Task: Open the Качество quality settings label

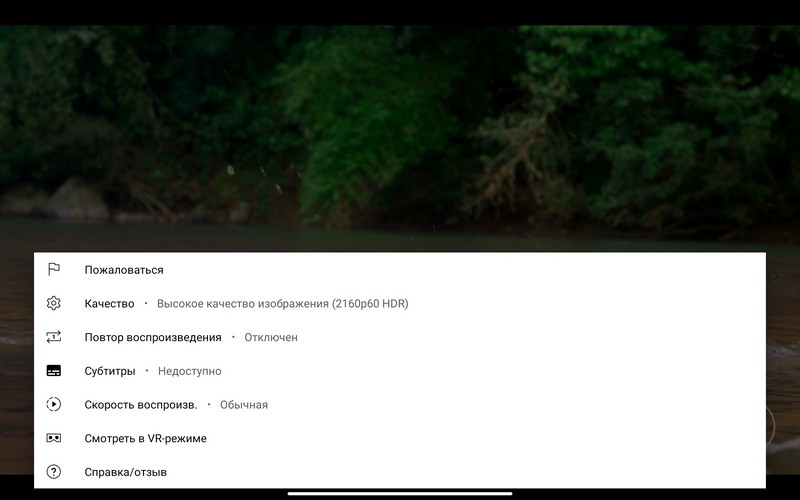Action: [109, 304]
